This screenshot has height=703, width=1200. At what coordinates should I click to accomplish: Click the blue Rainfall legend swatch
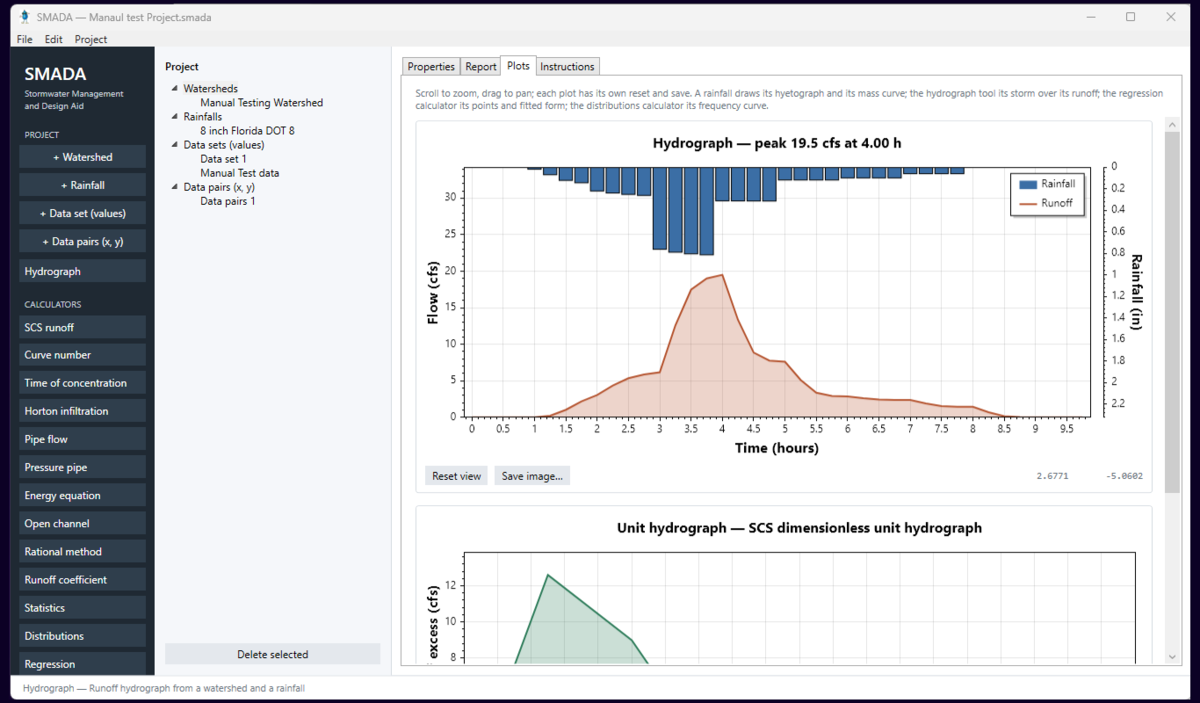tap(1027, 184)
